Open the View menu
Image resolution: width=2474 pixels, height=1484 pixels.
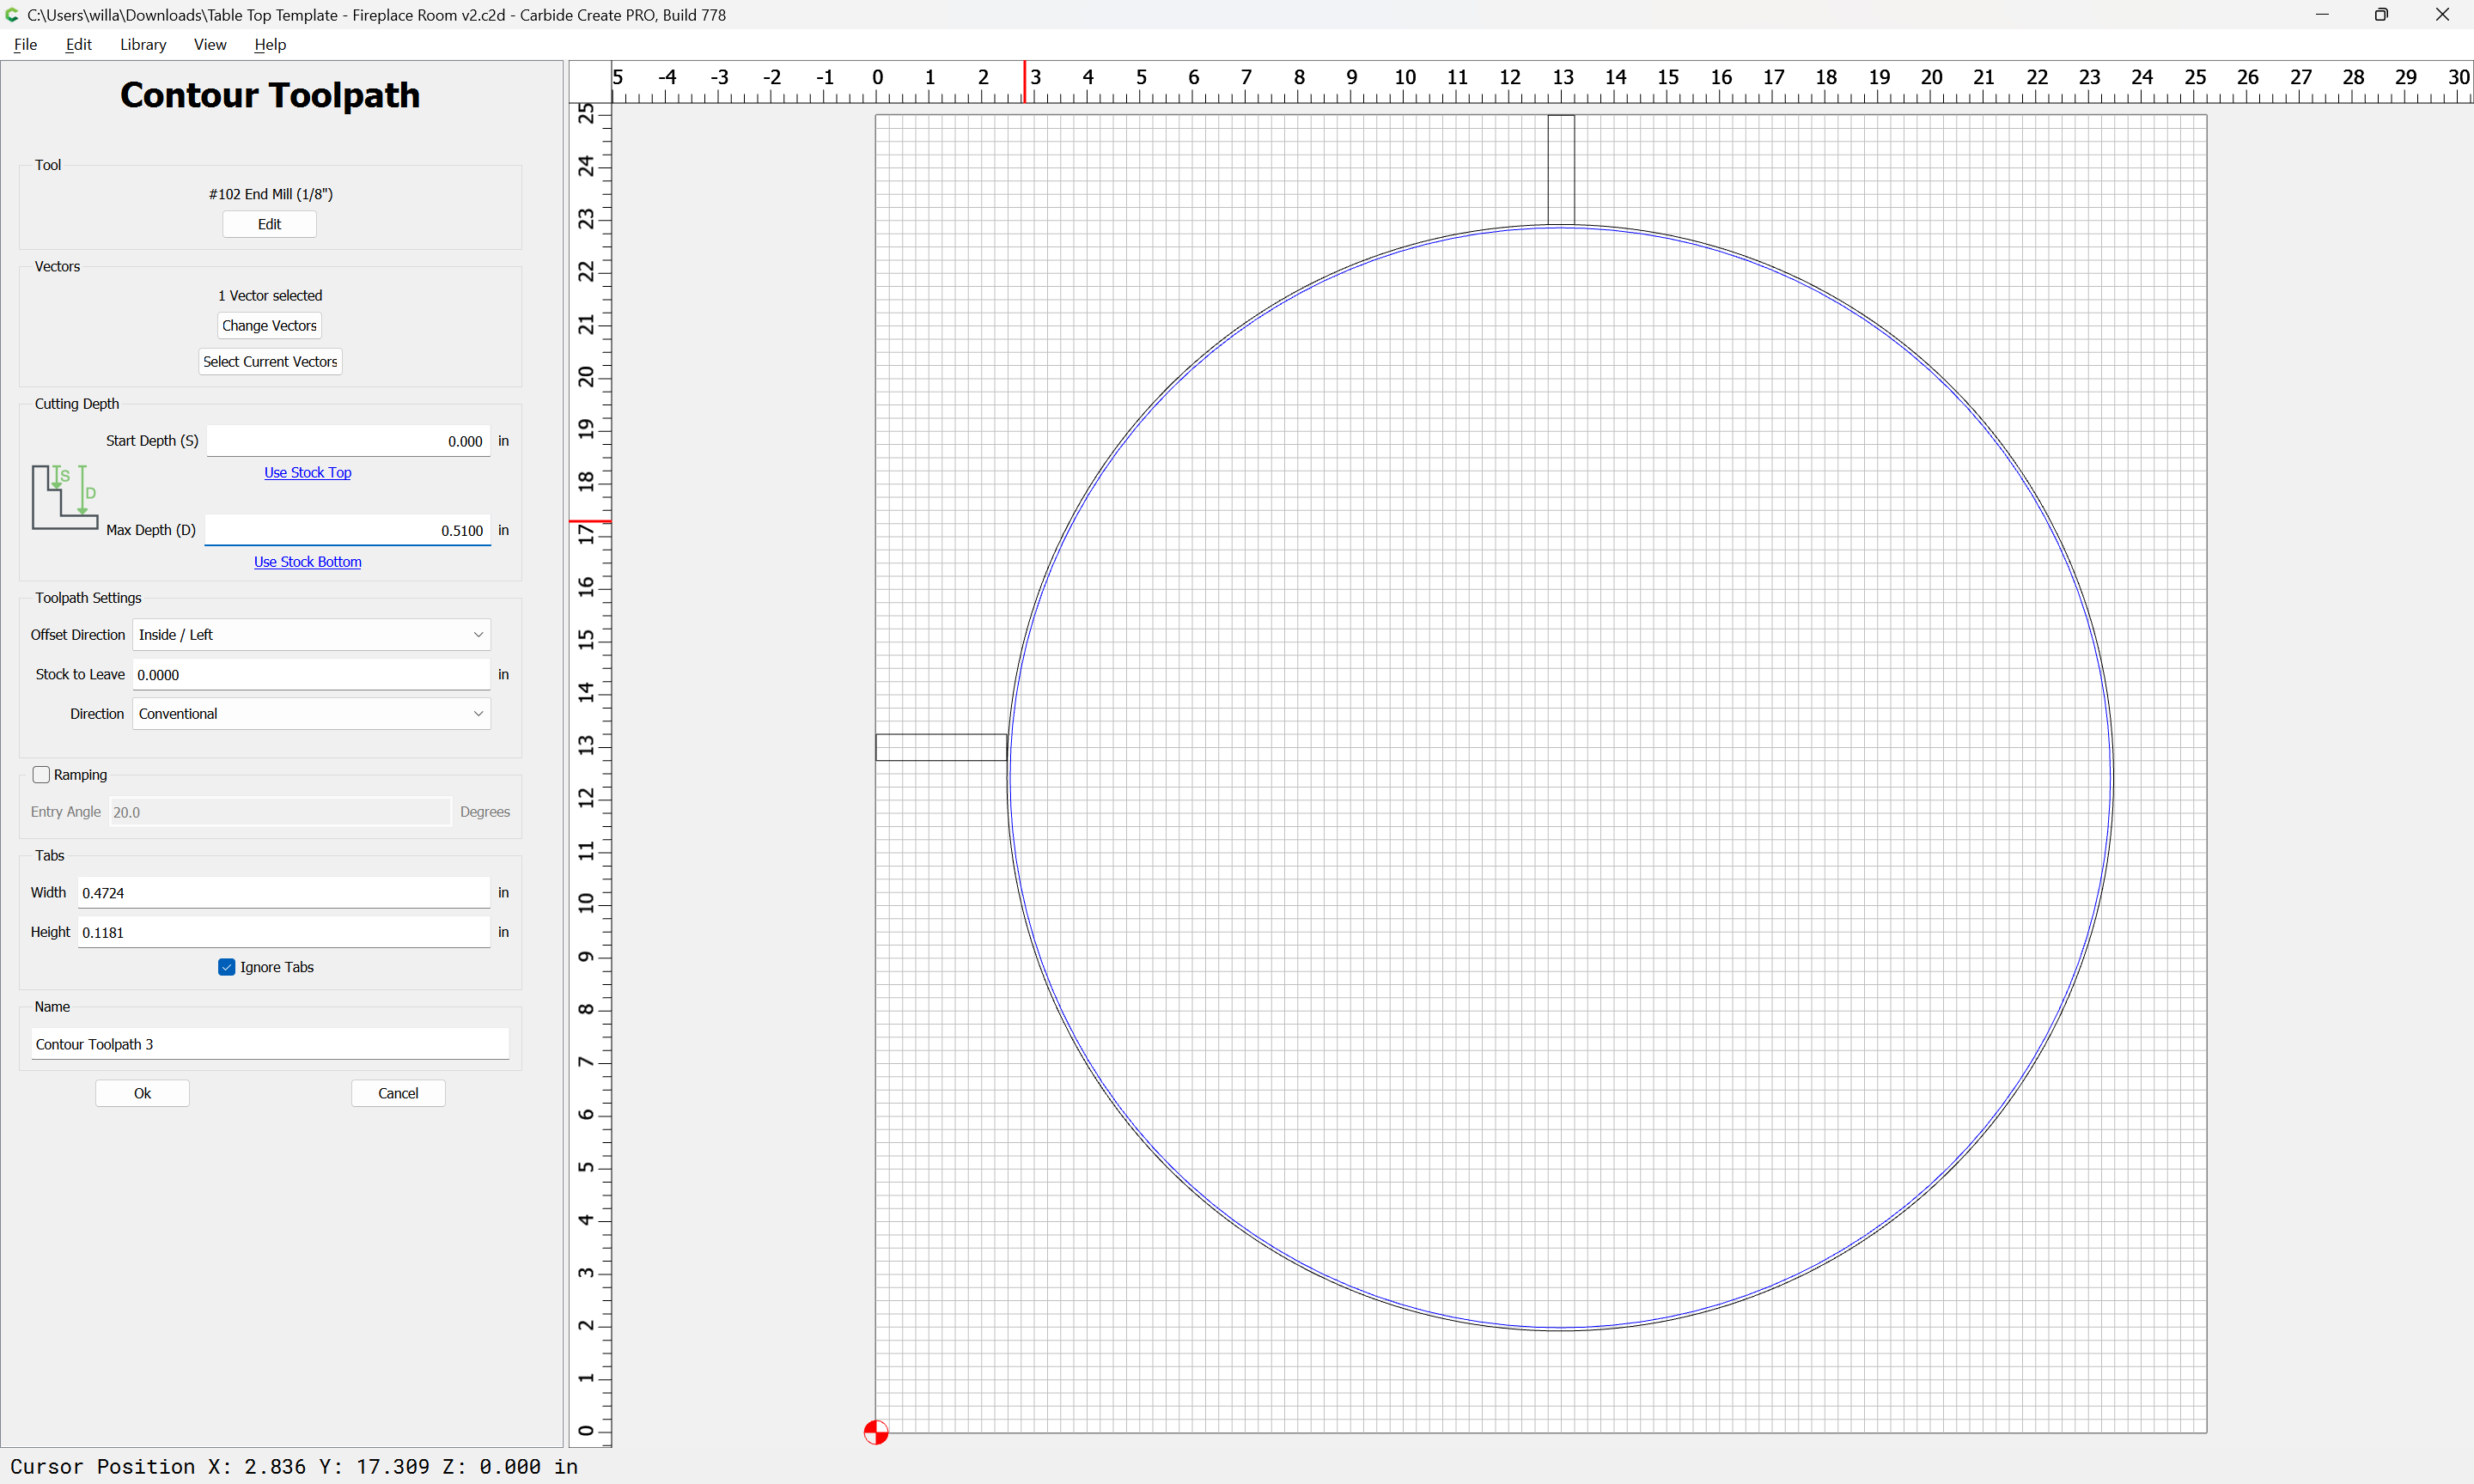210,44
